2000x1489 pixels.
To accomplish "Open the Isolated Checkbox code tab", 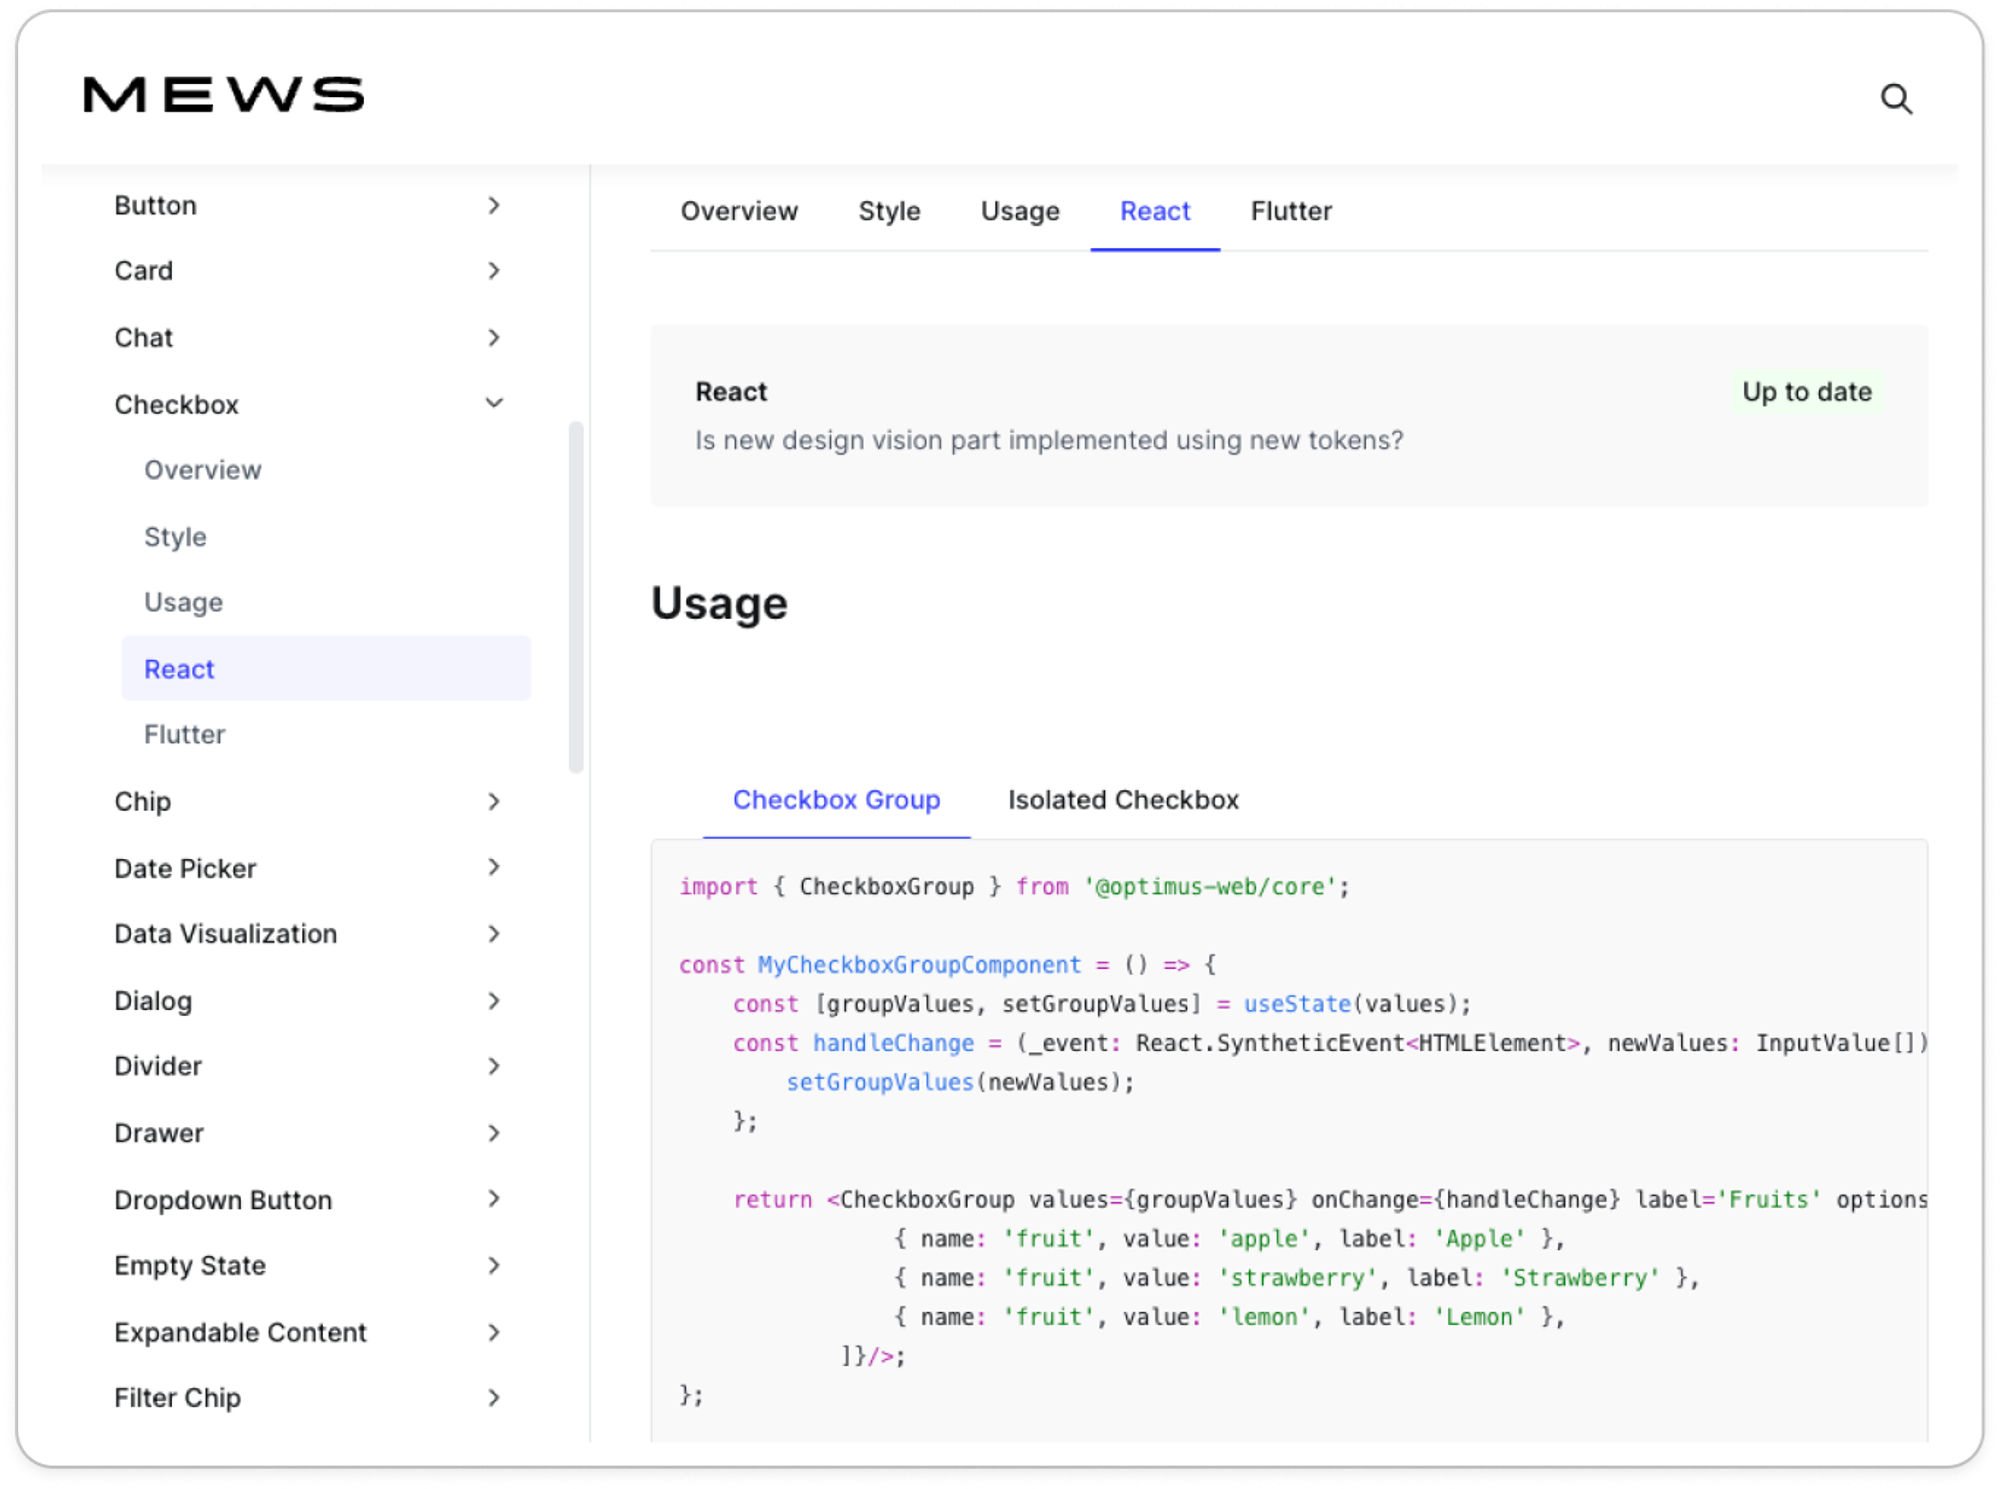I will click(1123, 800).
